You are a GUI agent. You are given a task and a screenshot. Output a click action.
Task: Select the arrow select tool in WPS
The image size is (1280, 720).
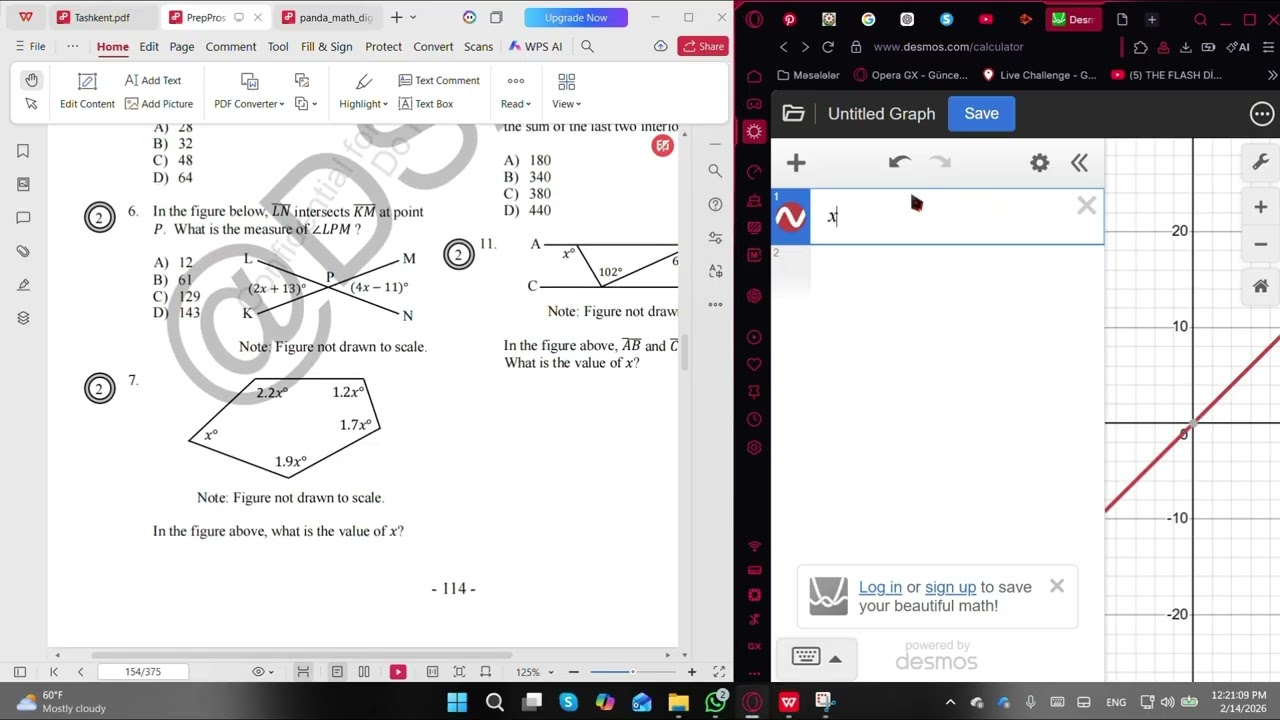click(x=31, y=103)
